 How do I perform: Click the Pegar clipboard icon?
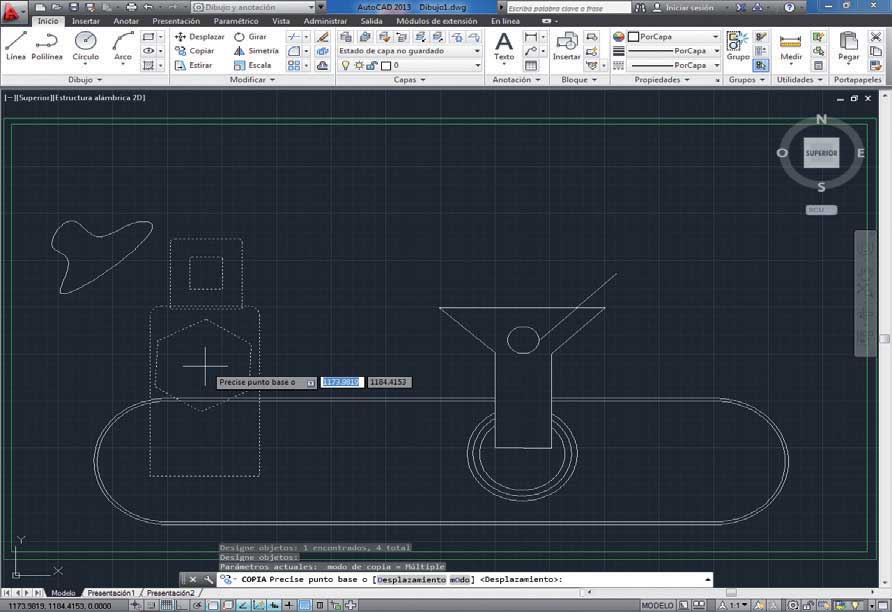[848, 46]
